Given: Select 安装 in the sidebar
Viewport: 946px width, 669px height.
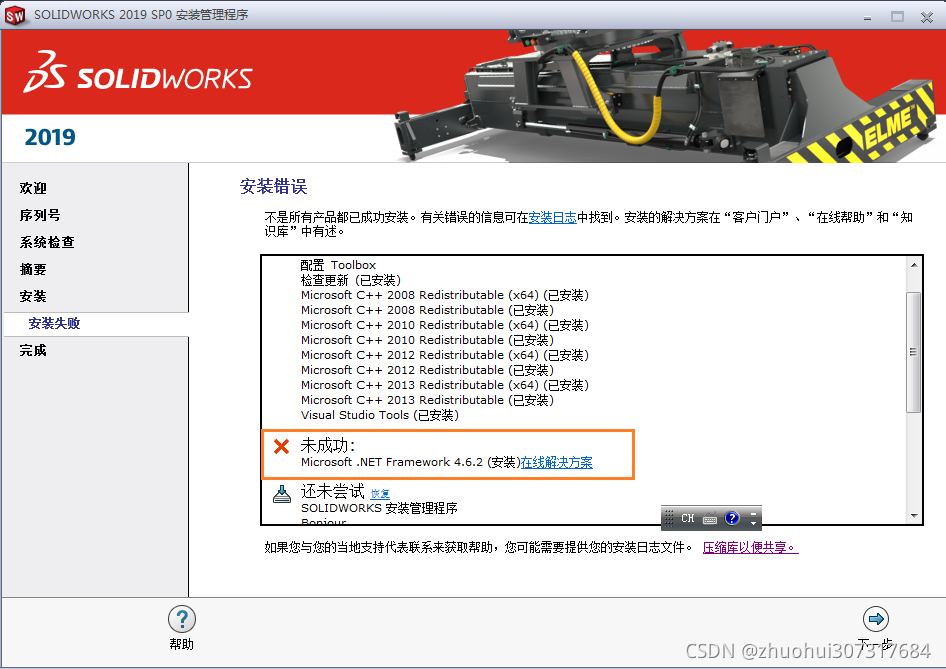Looking at the screenshot, I should (x=33, y=296).
